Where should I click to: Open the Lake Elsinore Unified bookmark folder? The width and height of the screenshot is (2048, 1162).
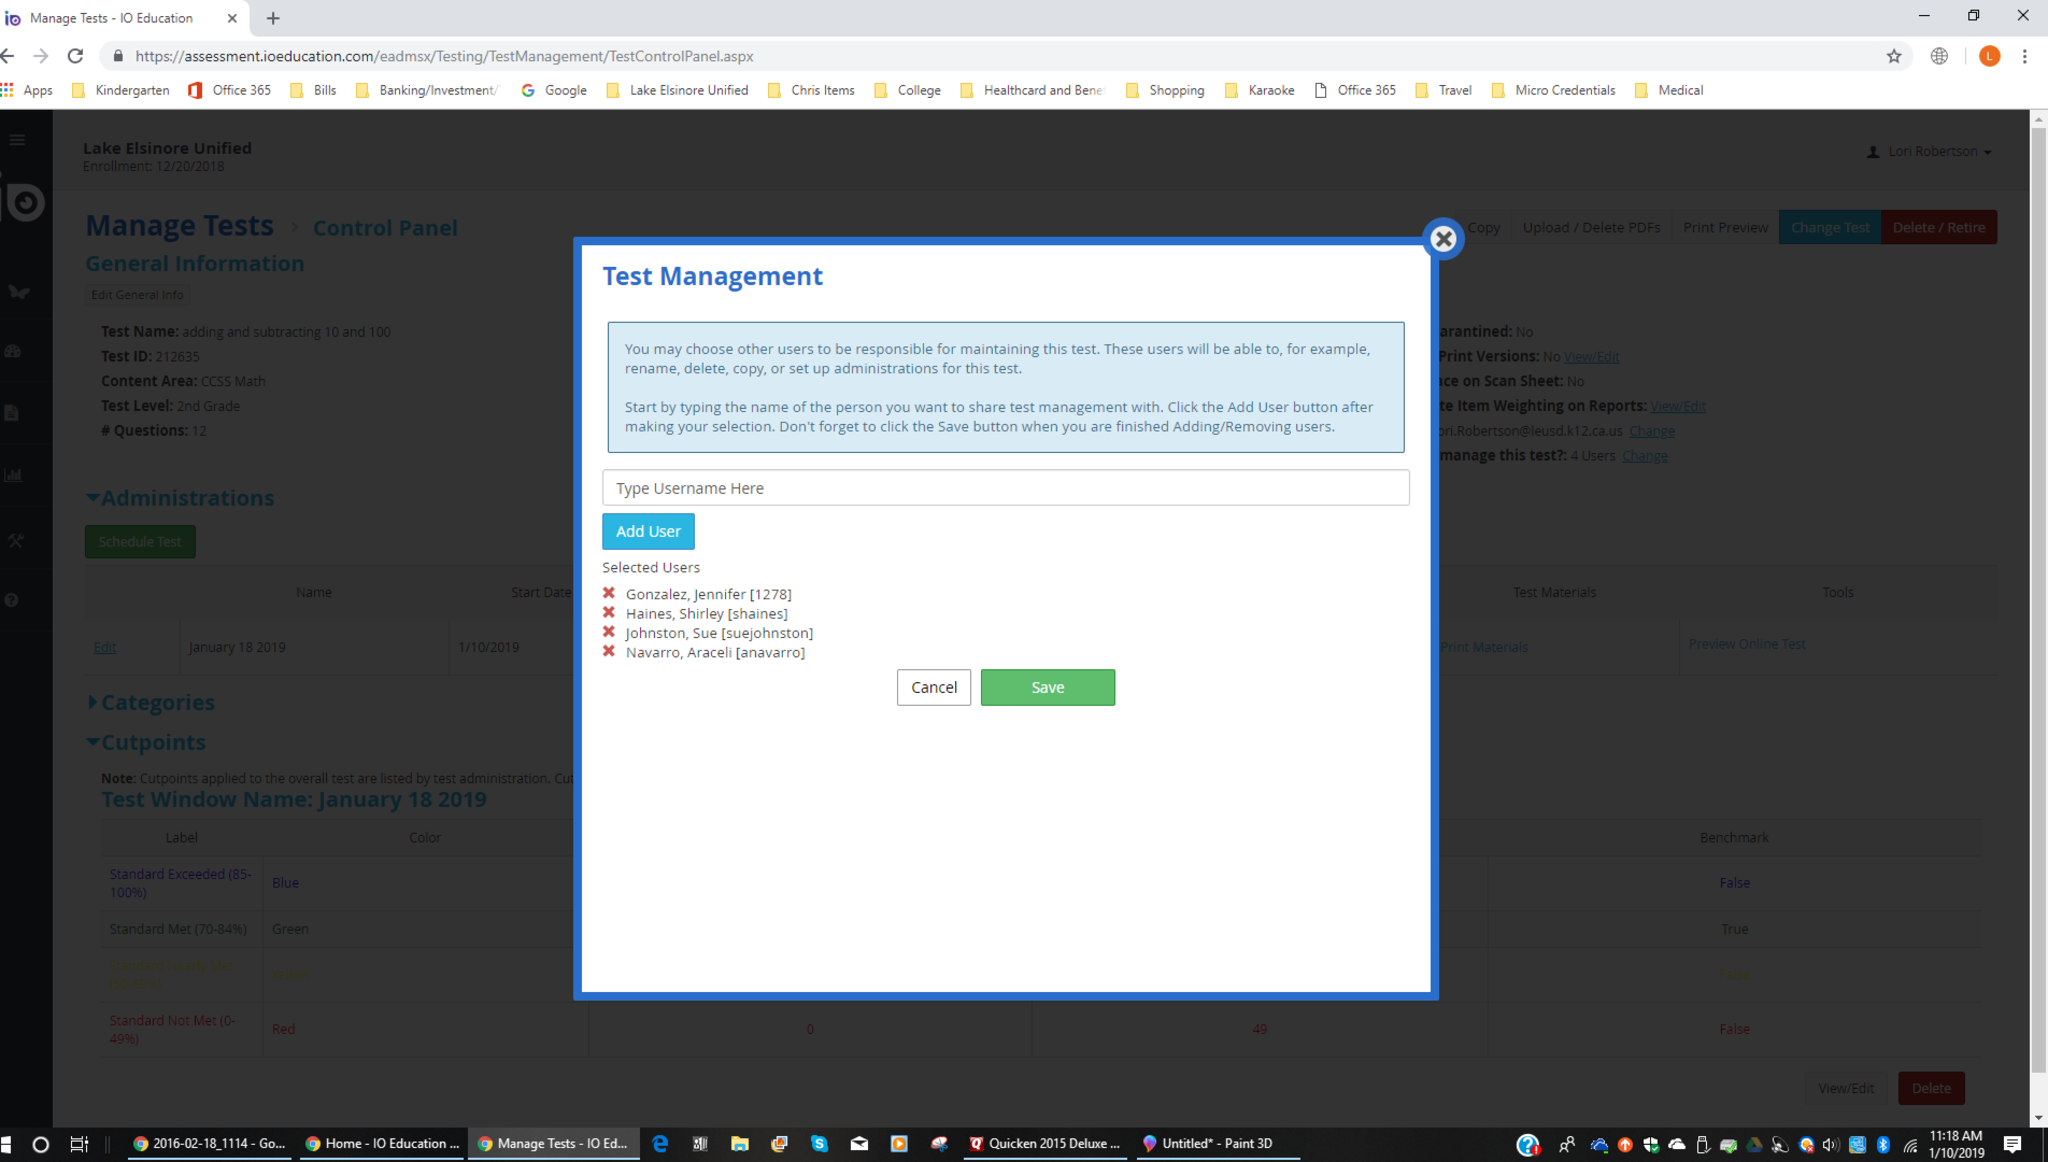(x=677, y=90)
